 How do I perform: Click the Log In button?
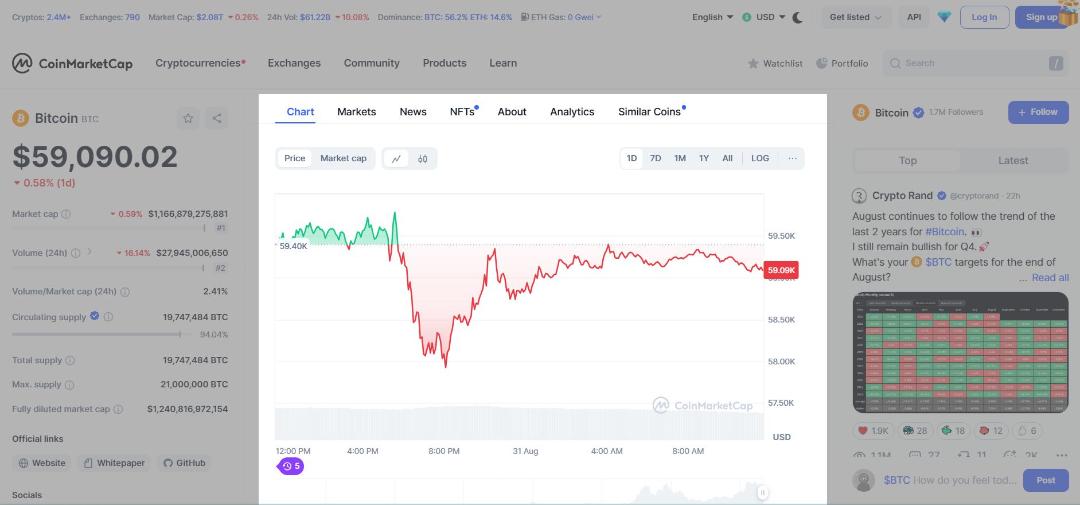point(984,17)
